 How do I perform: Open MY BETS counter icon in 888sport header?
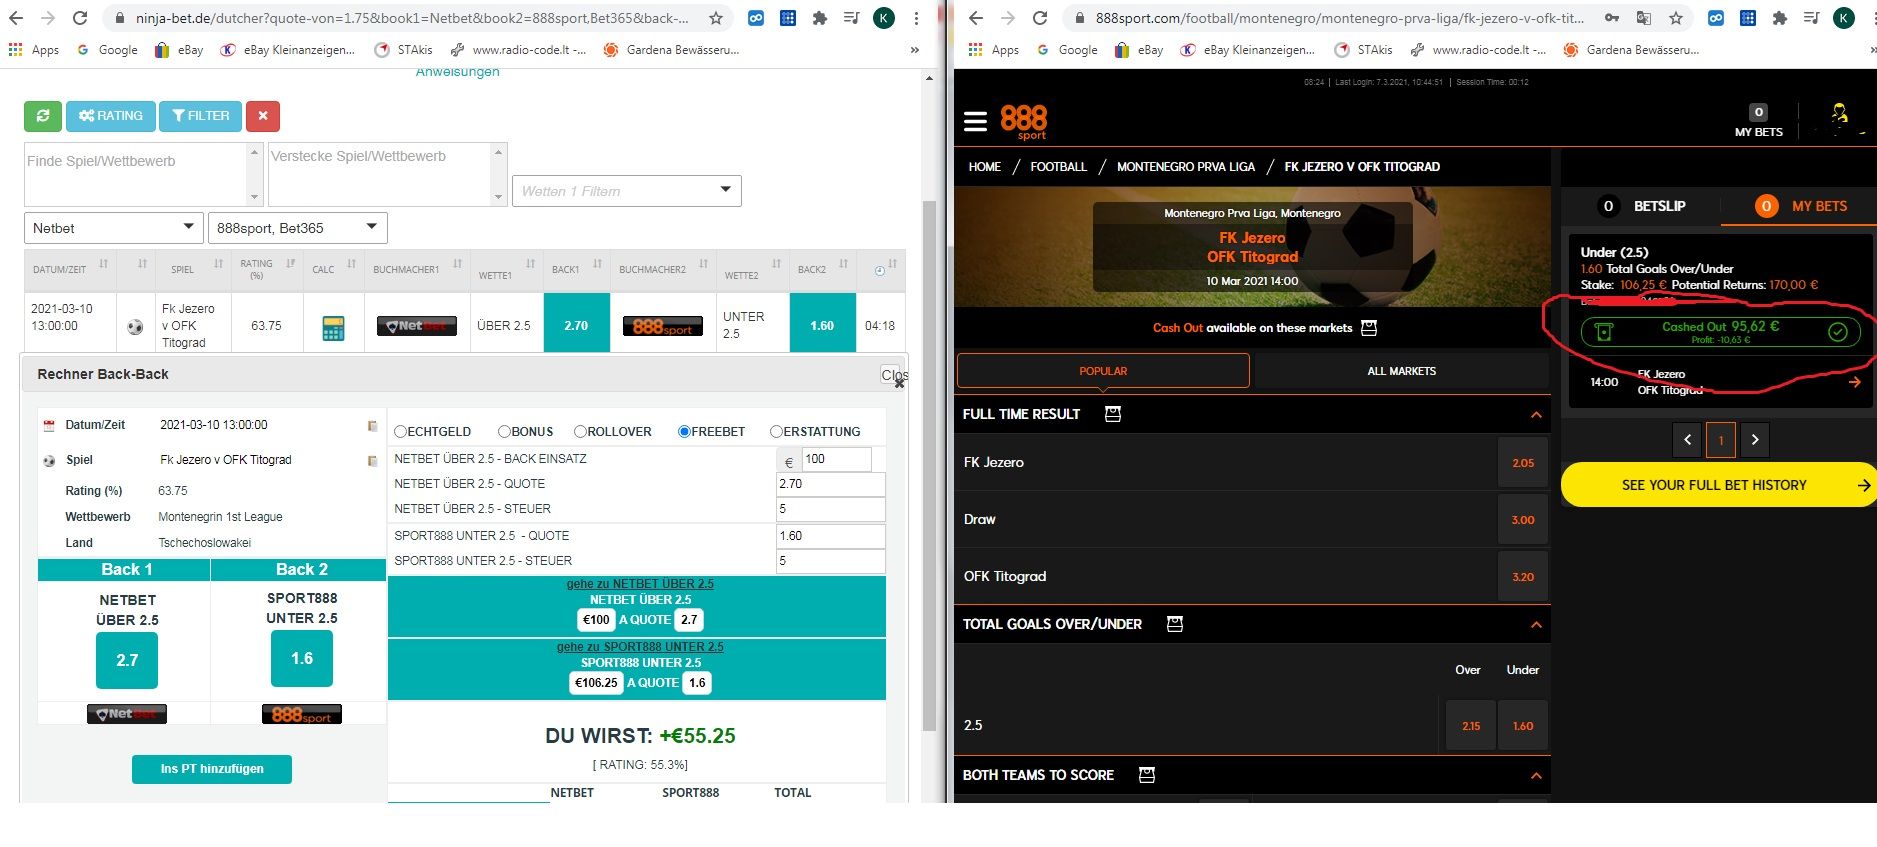click(1758, 113)
